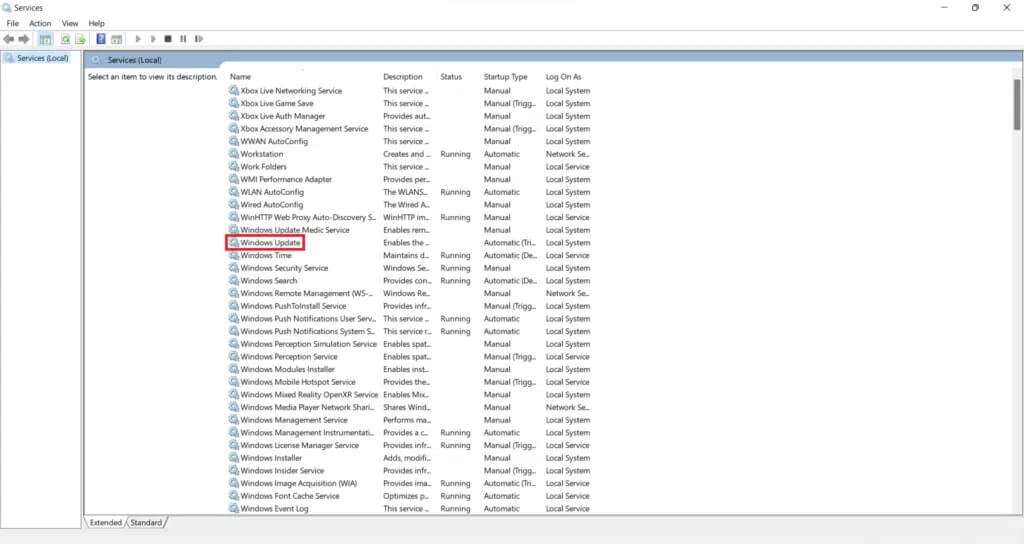This screenshot has height=544, width=1024.
Task: Click the Stop Service square icon
Action: click(x=168, y=39)
